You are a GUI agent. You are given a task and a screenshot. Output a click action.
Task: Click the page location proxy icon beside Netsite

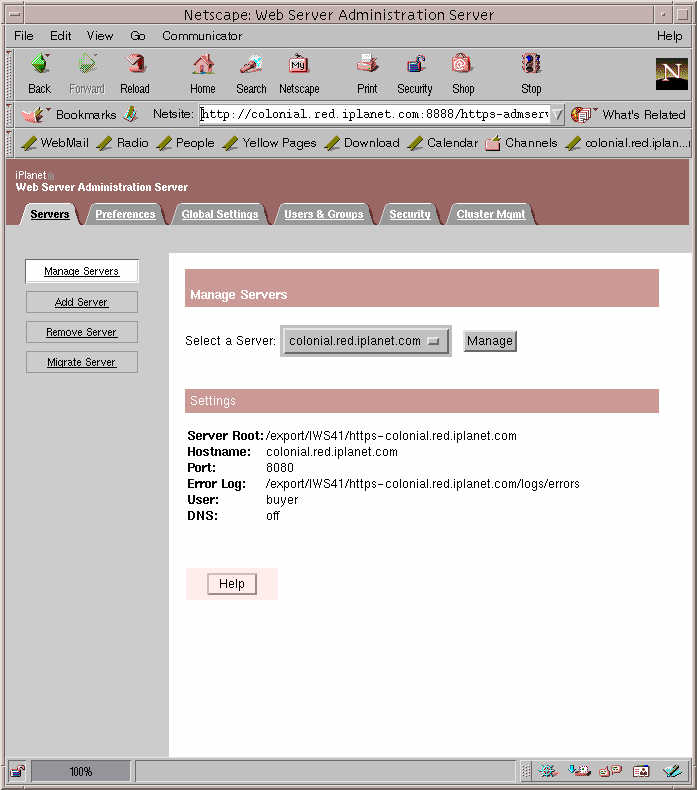click(131, 114)
